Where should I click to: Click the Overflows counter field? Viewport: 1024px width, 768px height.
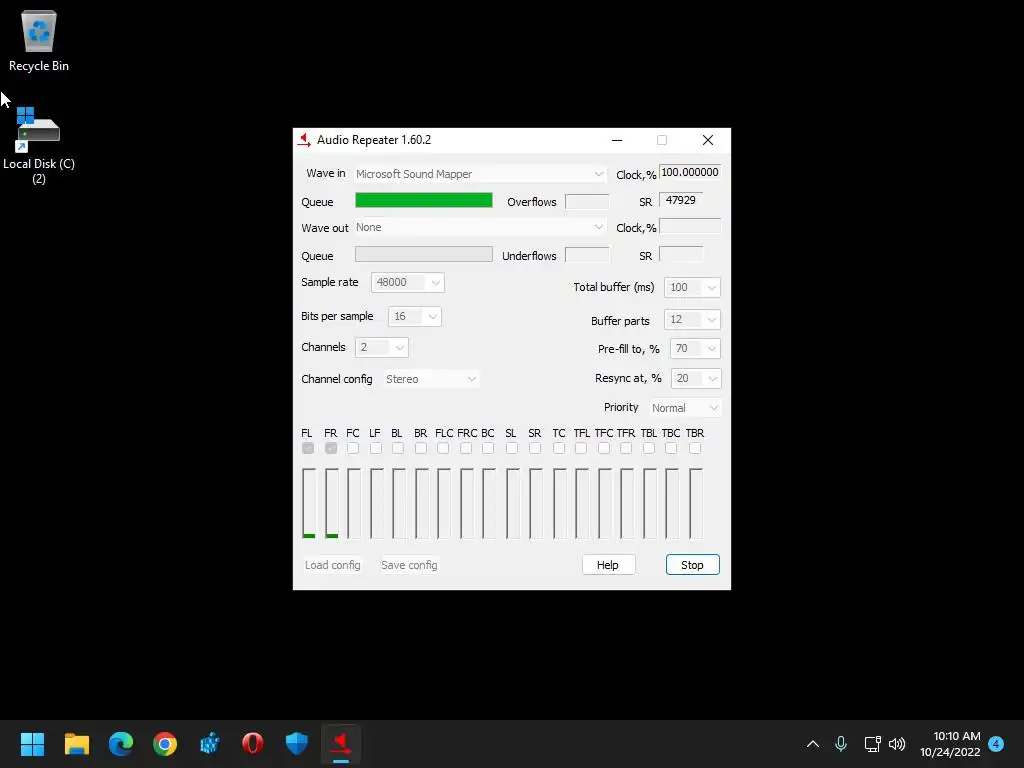click(x=587, y=201)
